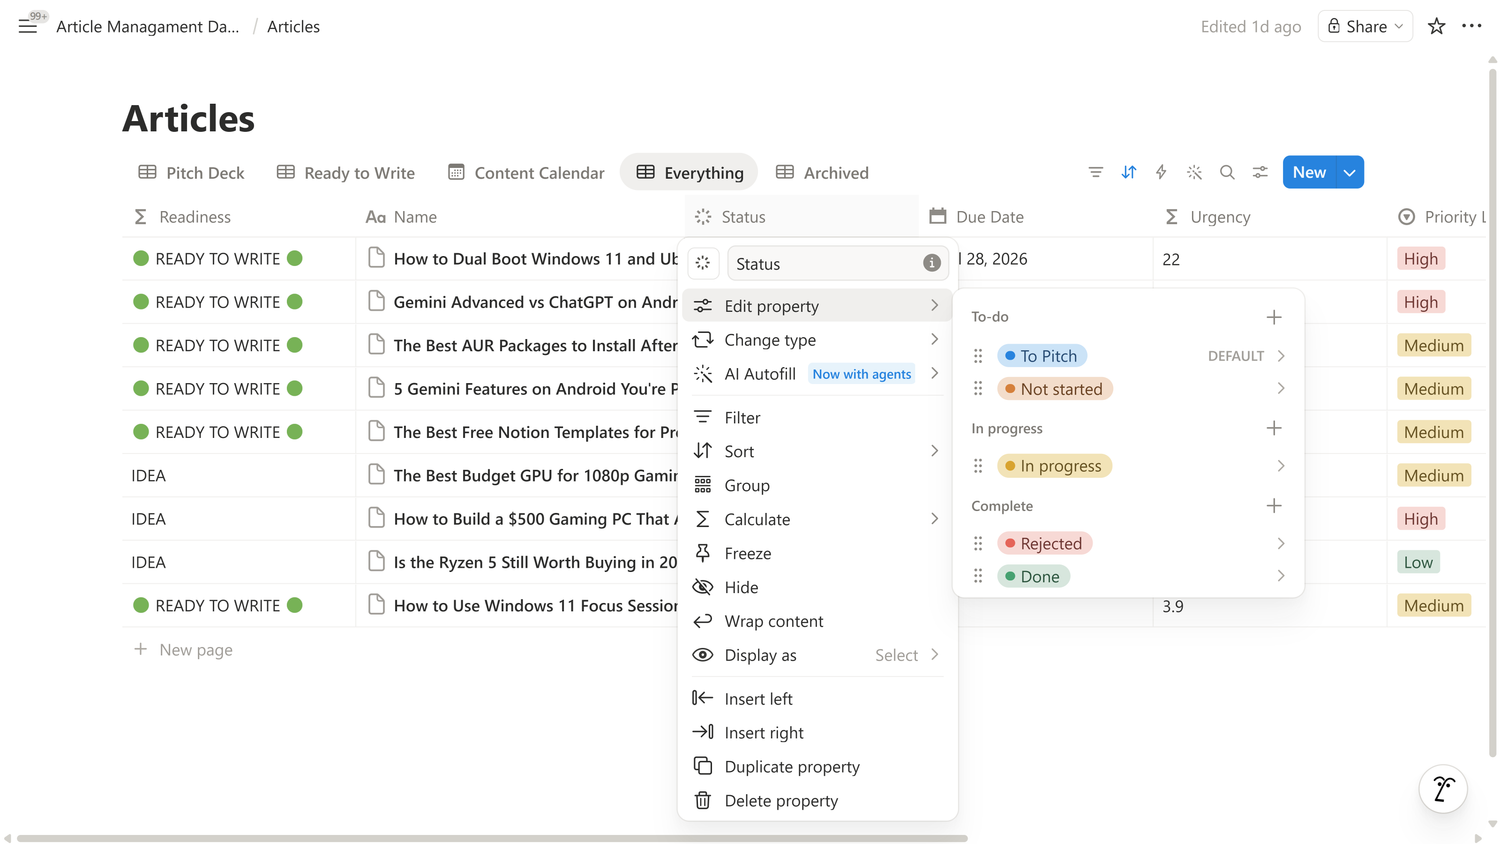Viewport: 1500px width, 844px height.
Task: Open the Notion AI assistant floating button
Action: [x=1443, y=789]
